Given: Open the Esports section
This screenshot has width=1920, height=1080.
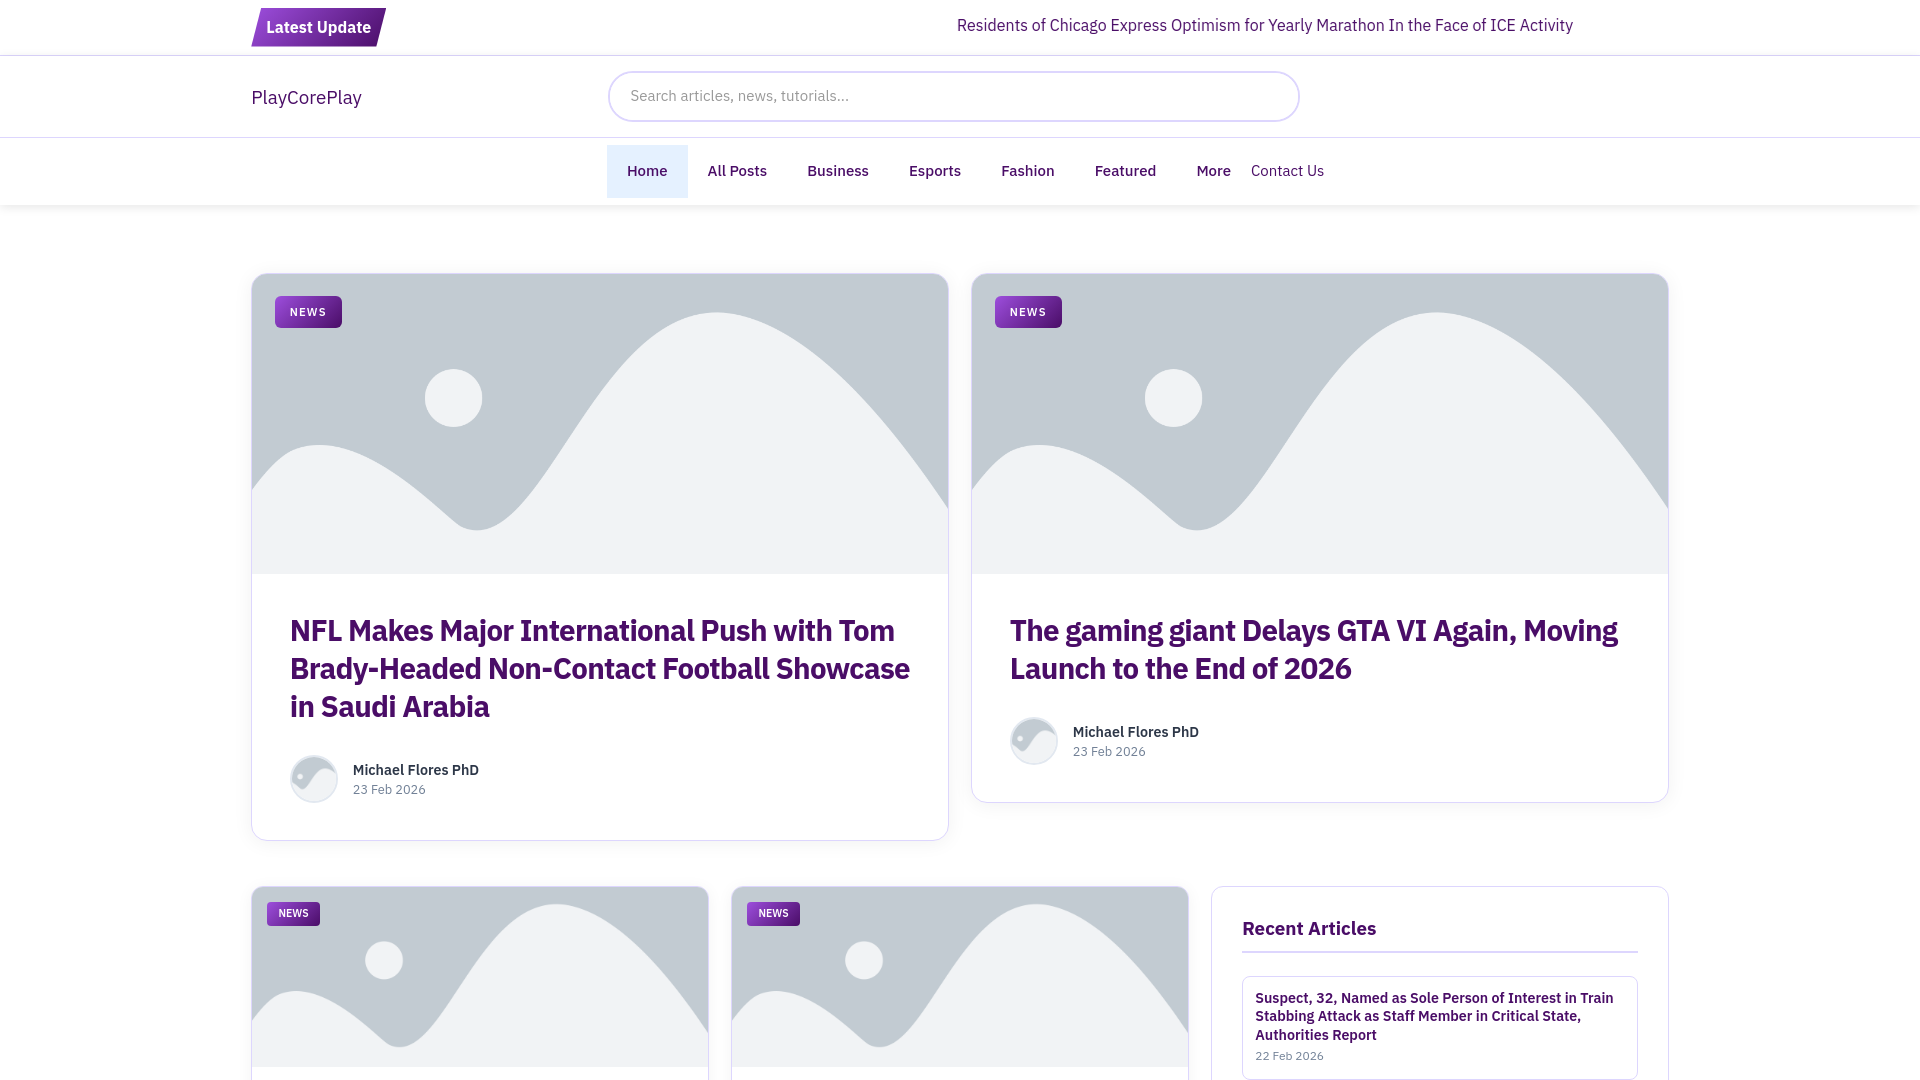Looking at the screenshot, I should pos(934,171).
